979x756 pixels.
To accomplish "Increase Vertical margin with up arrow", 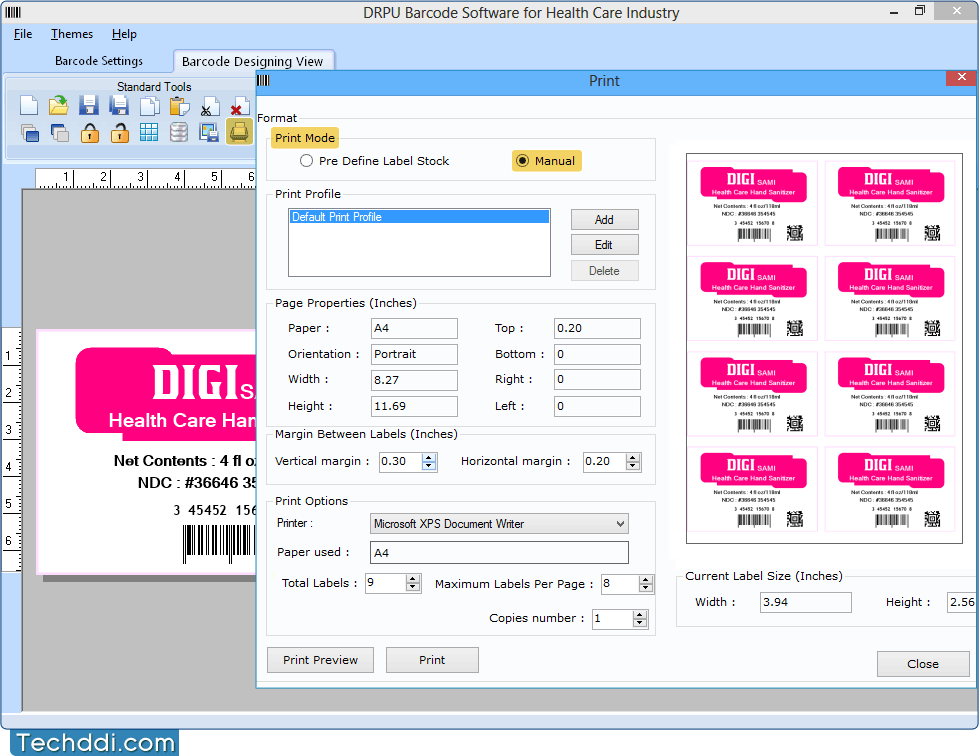I will tap(429, 458).
